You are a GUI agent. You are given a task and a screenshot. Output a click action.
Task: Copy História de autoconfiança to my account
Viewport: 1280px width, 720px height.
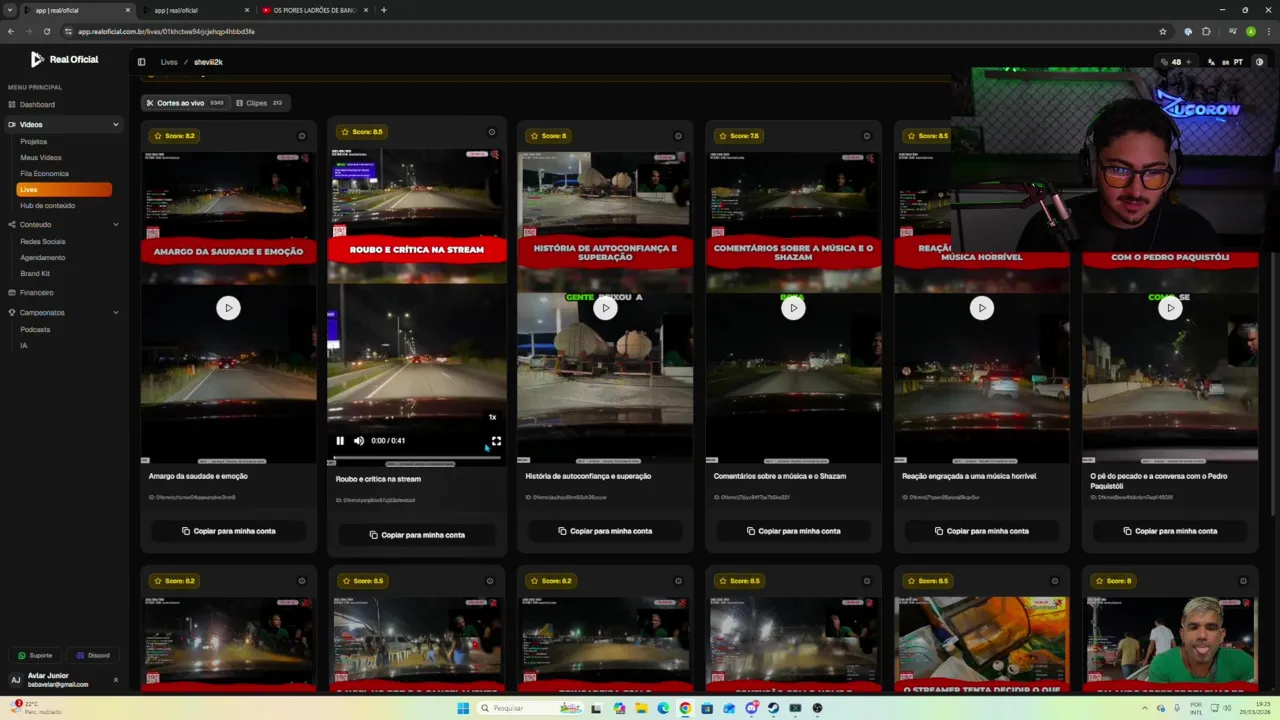(x=605, y=531)
